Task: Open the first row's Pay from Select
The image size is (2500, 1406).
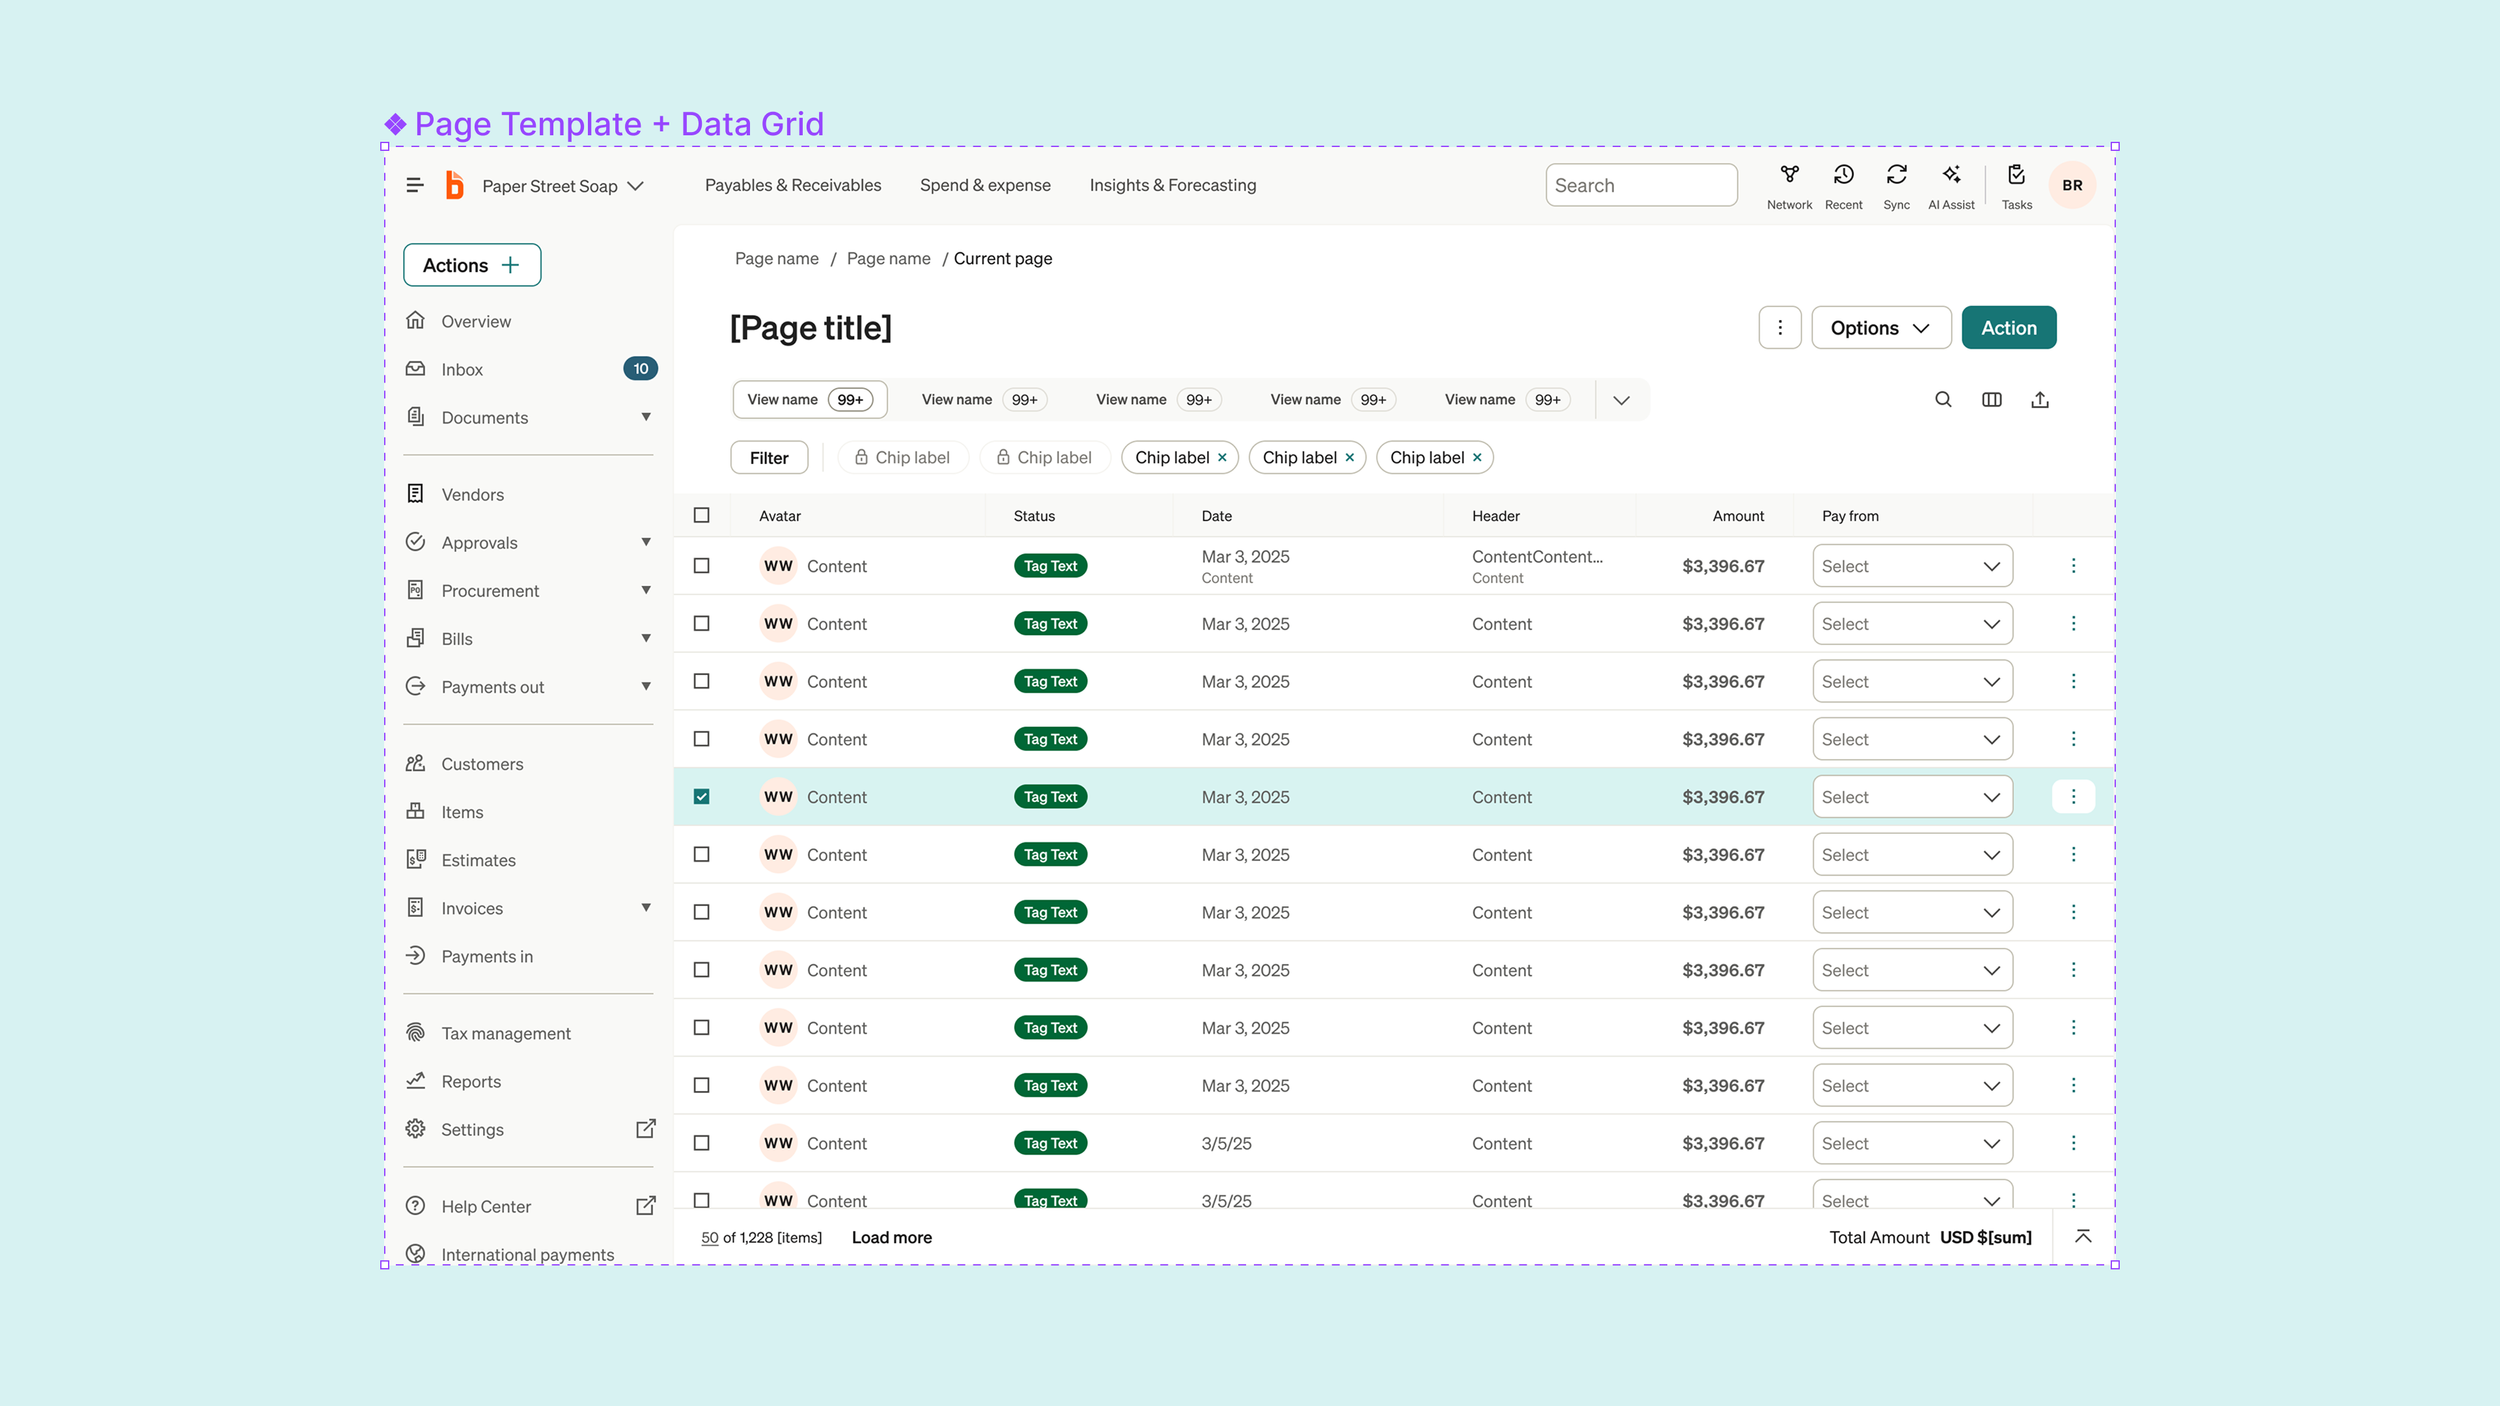Action: (1911, 566)
